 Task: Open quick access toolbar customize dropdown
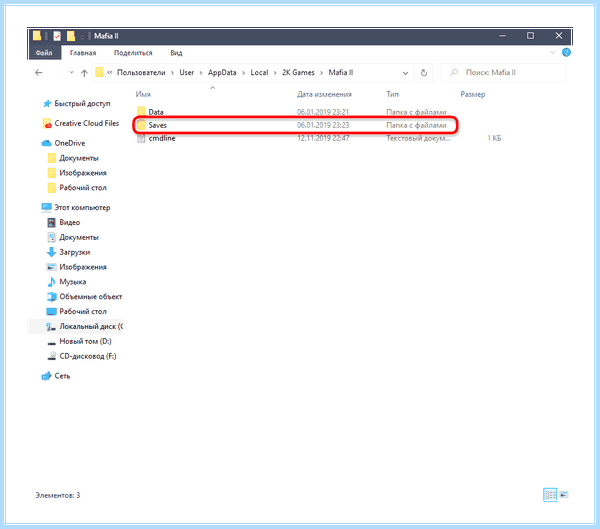(x=82, y=36)
